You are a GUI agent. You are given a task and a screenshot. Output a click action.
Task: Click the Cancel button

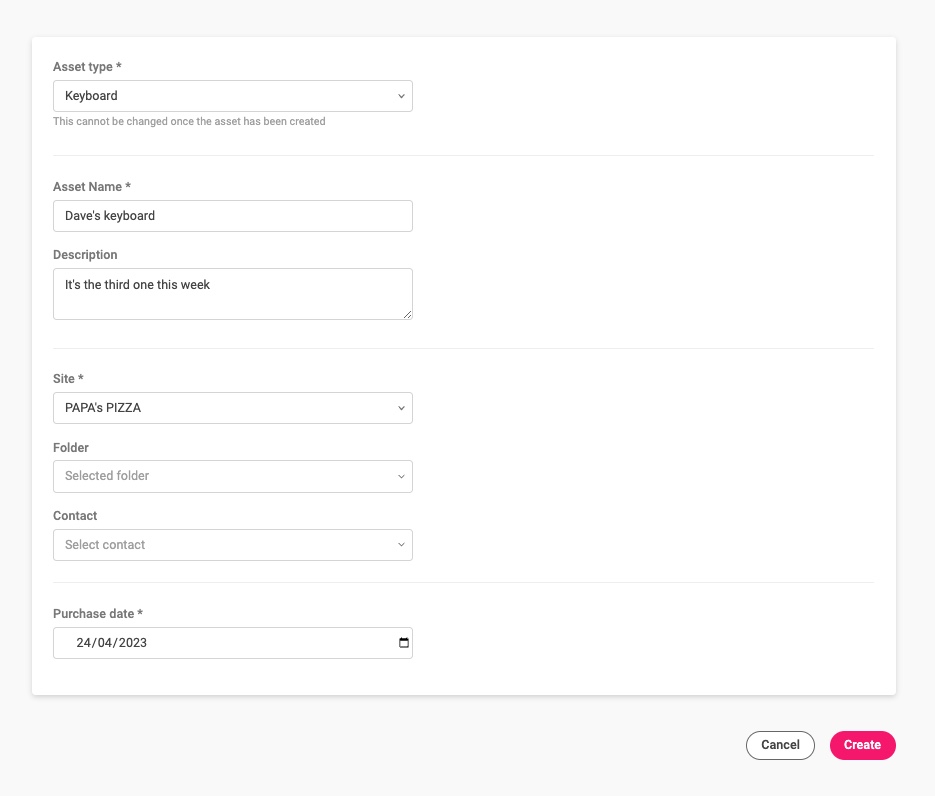point(780,745)
